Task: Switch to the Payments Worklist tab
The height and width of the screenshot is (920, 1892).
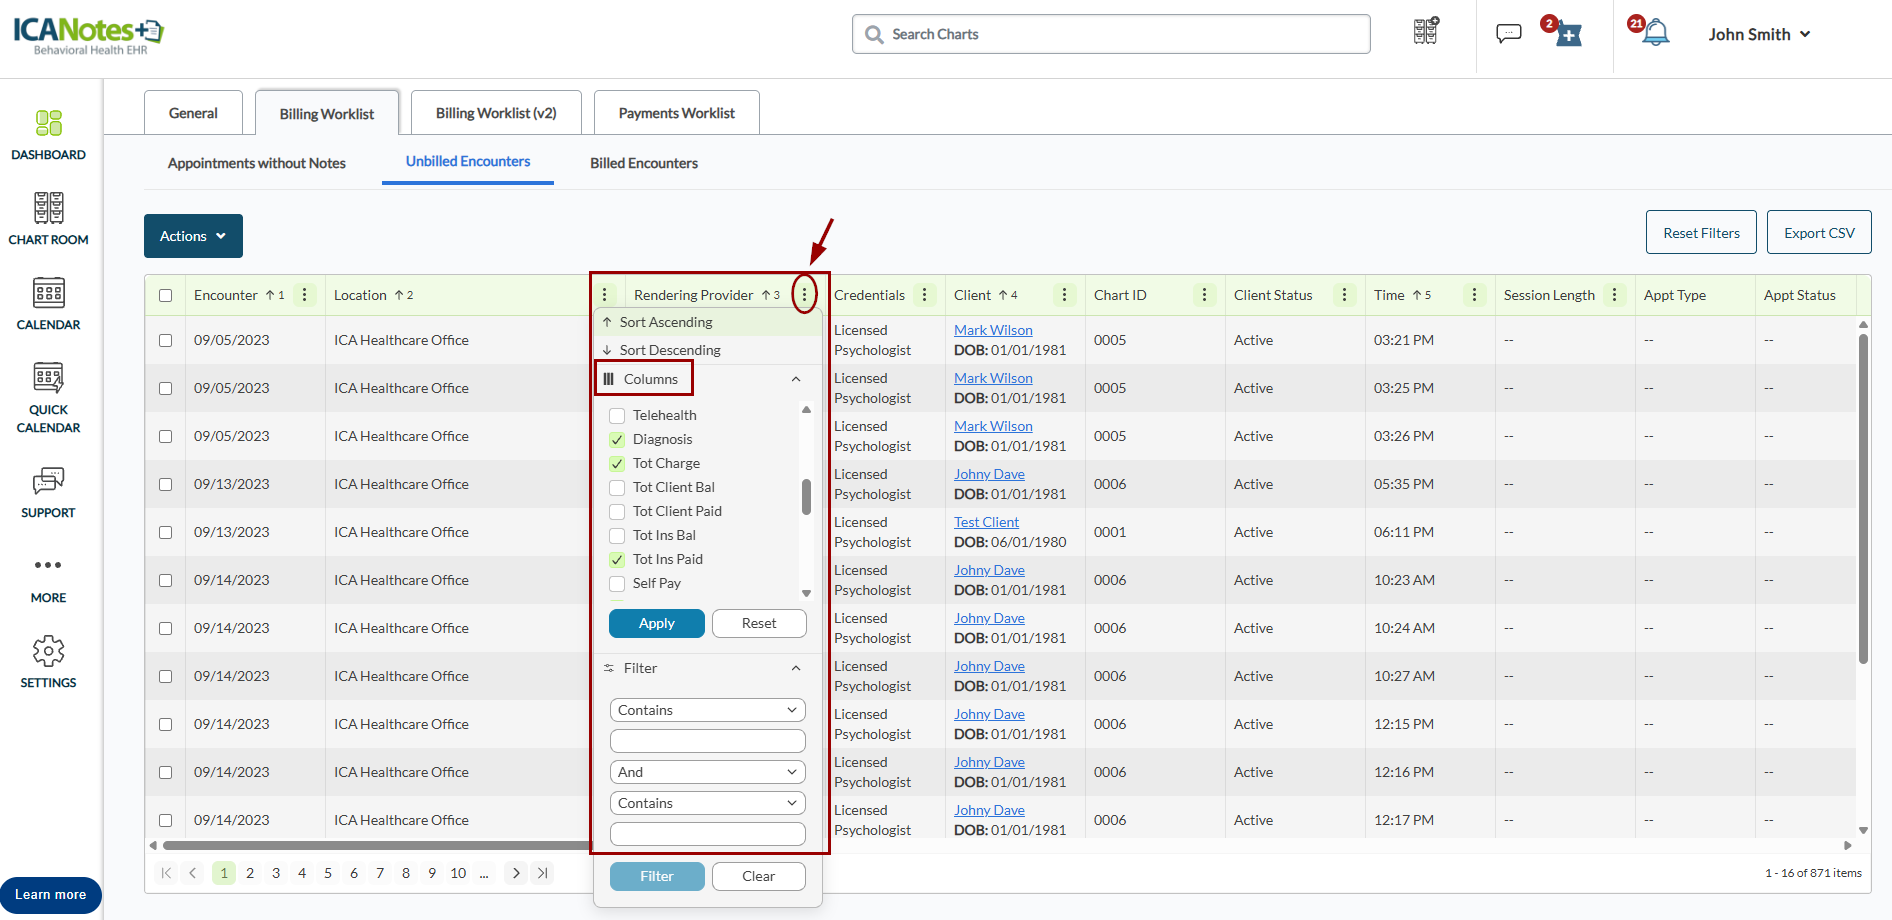Action: pos(676,113)
